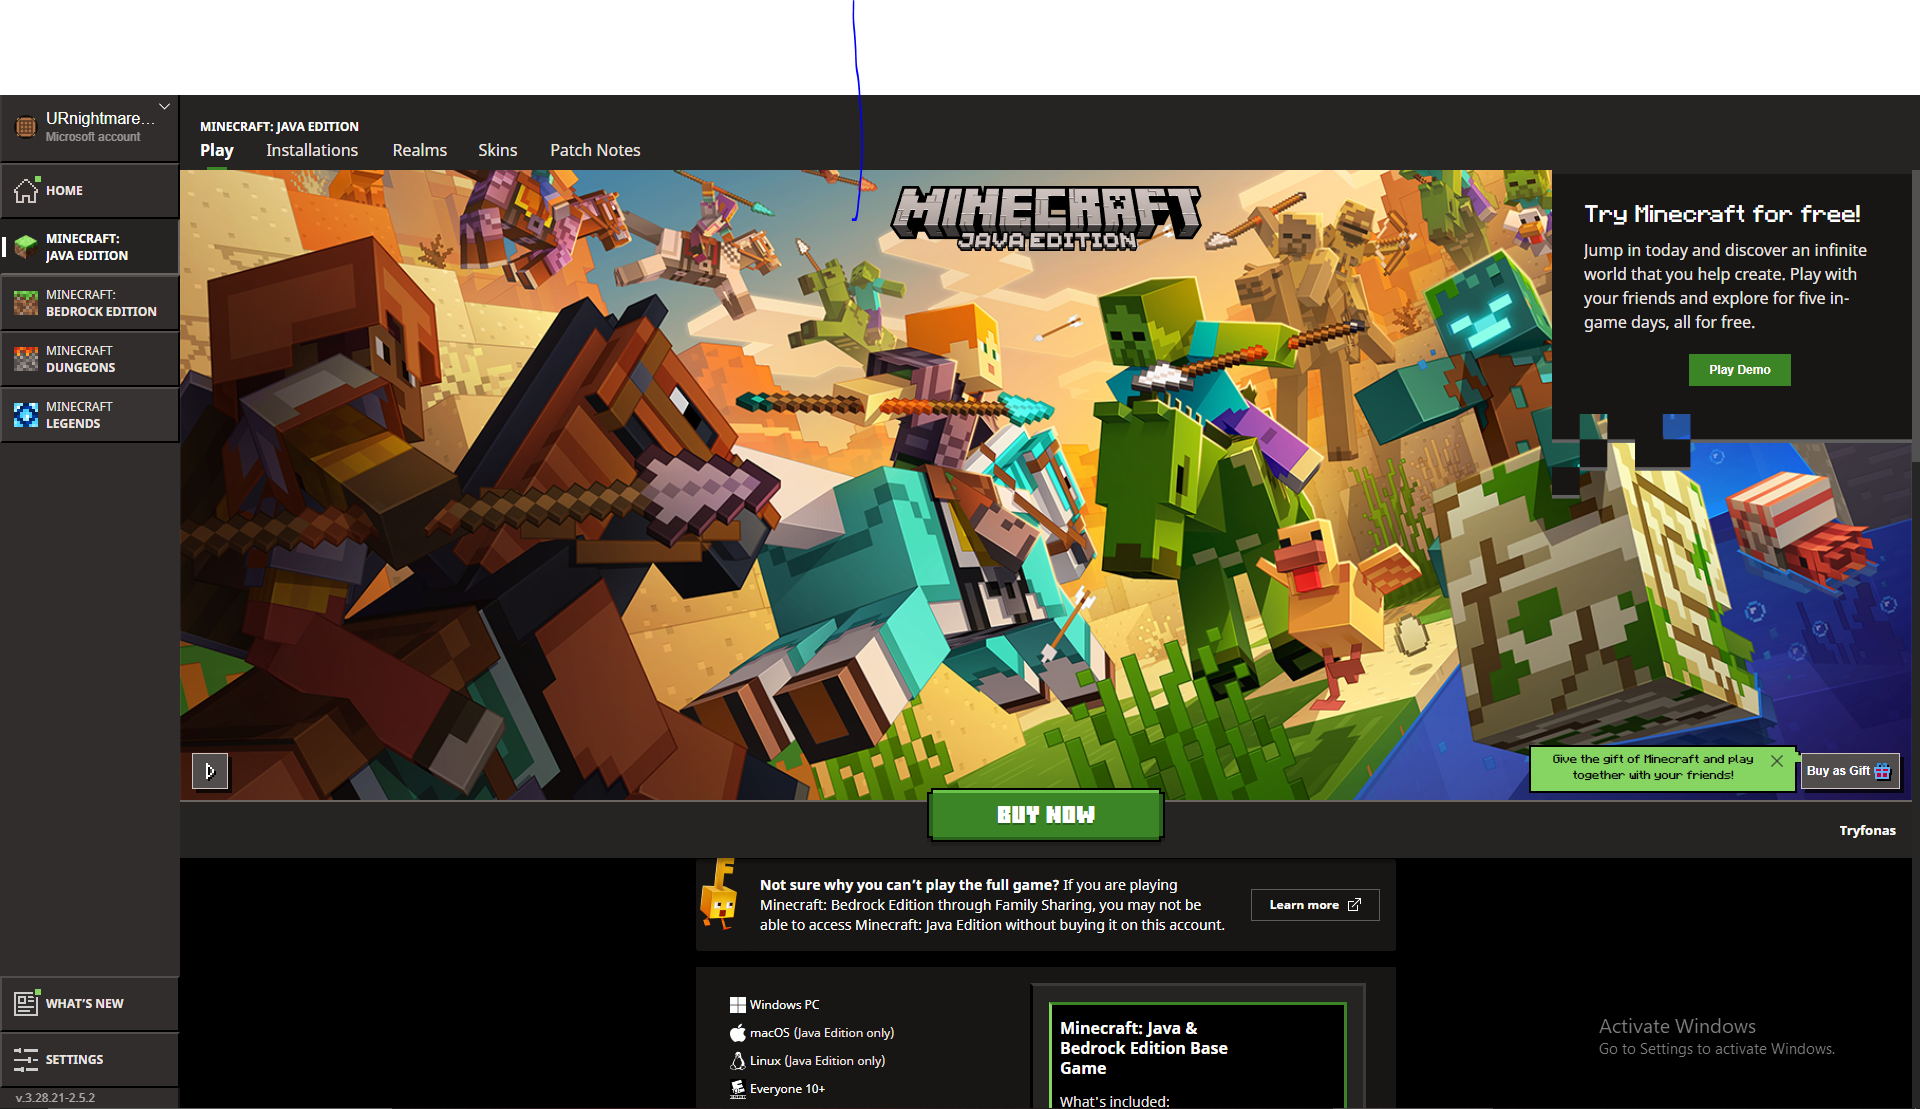Select Minecraft Java Edition grass block icon
This screenshot has height=1109, width=1920.
click(x=26, y=247)
